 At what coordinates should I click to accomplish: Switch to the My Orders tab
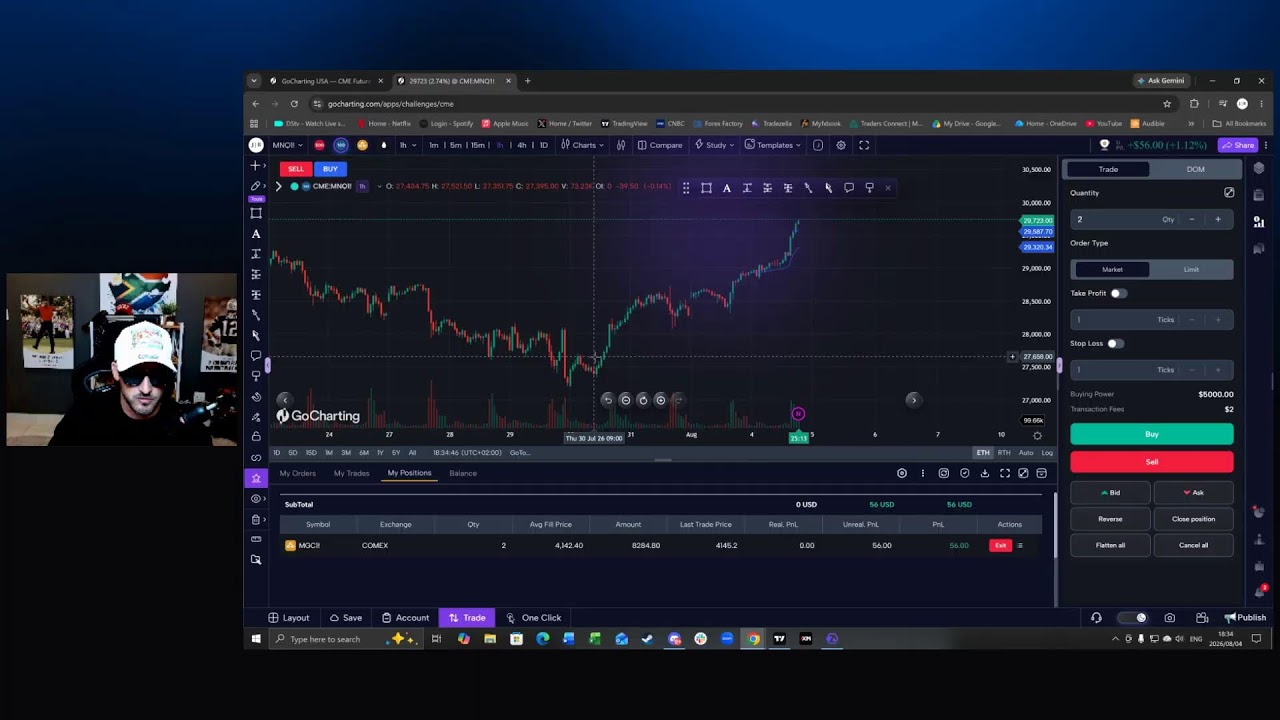coord(298,473)
